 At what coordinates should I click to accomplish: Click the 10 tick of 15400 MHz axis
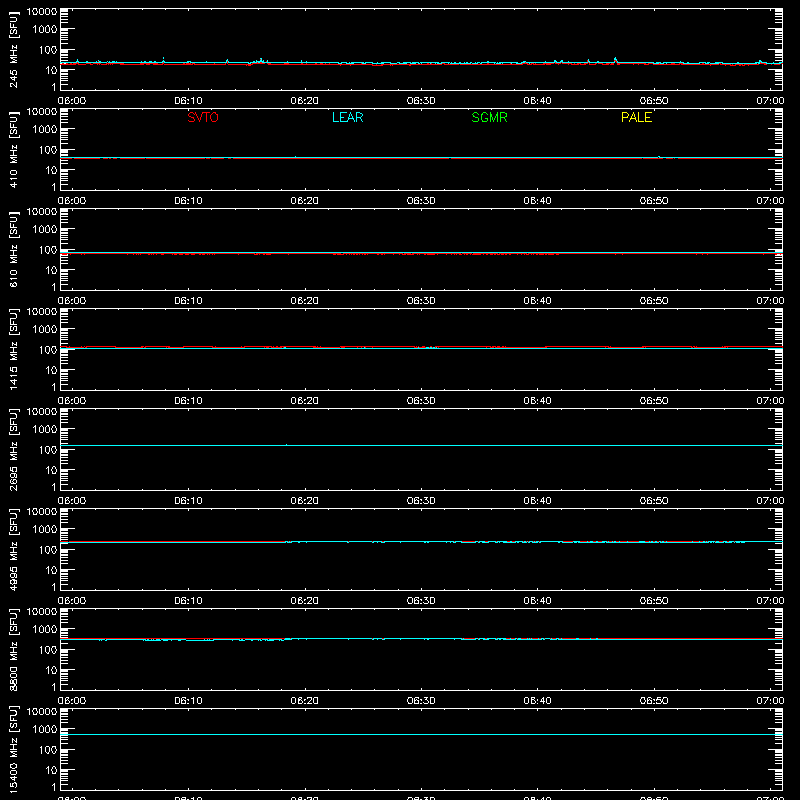click(51, 770)
